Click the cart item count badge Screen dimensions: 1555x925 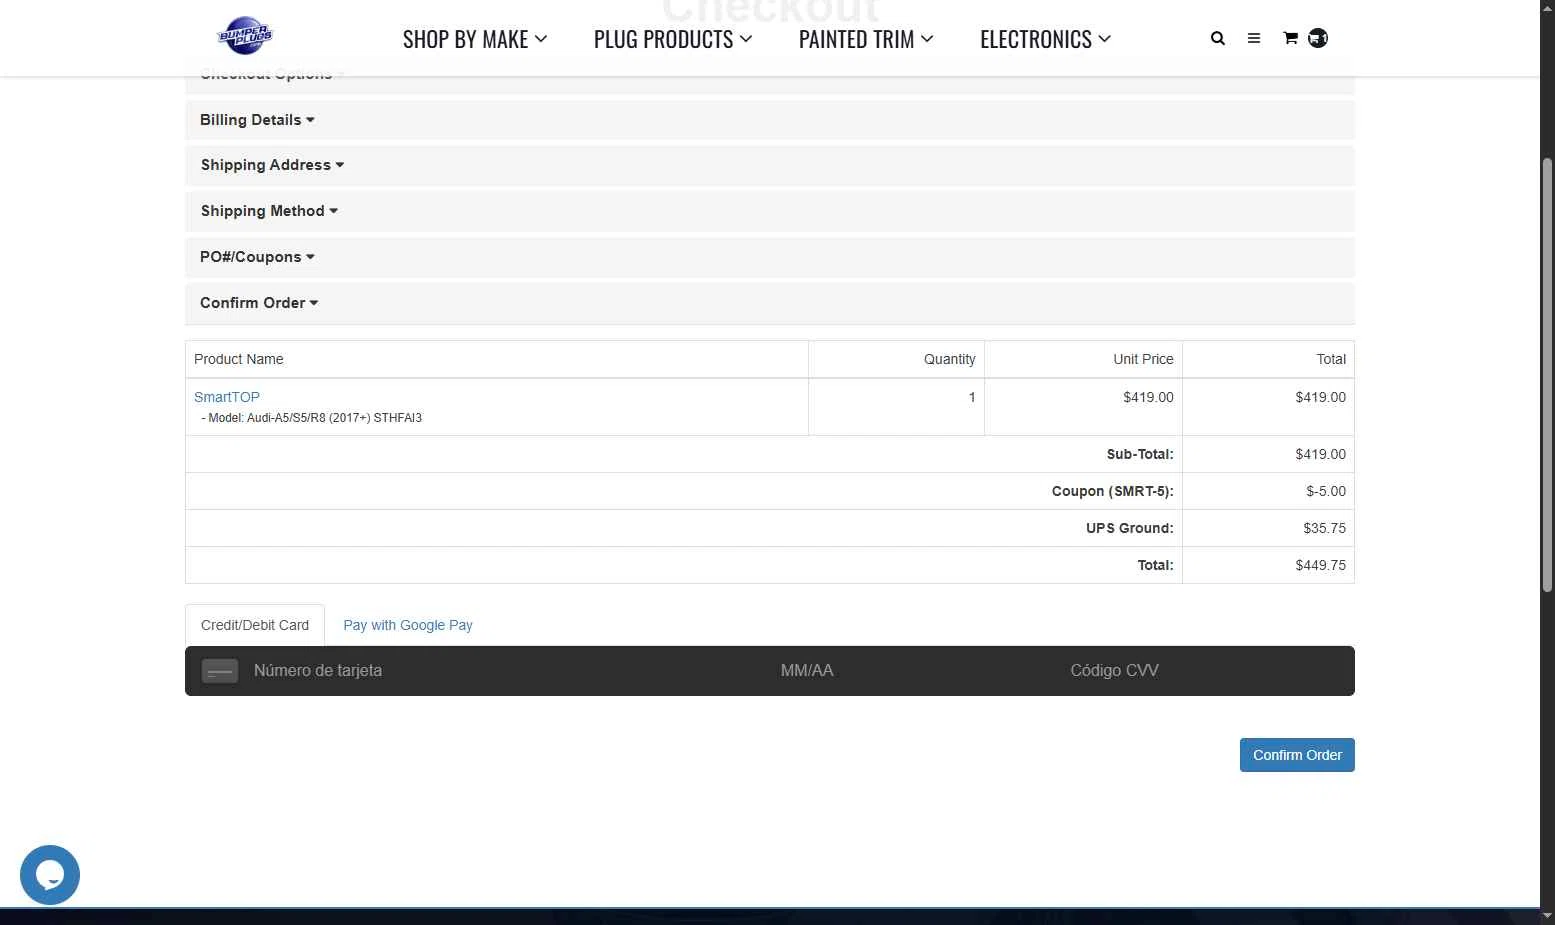pos(1318,38)
